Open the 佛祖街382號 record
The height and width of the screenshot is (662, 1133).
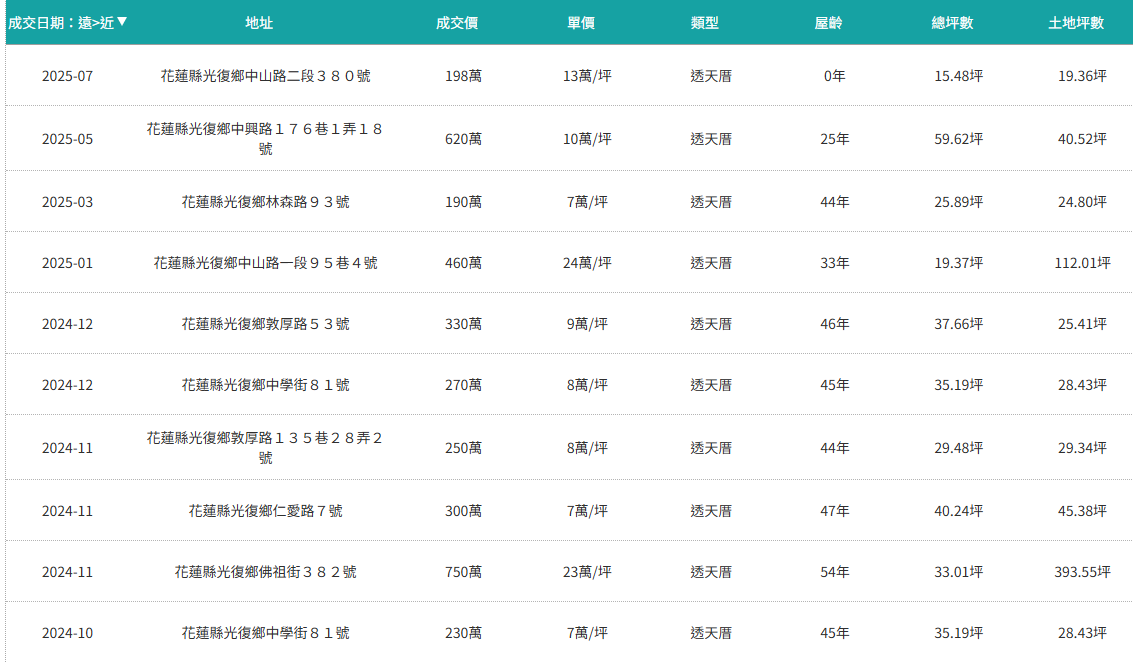click(x=265, y=572)
